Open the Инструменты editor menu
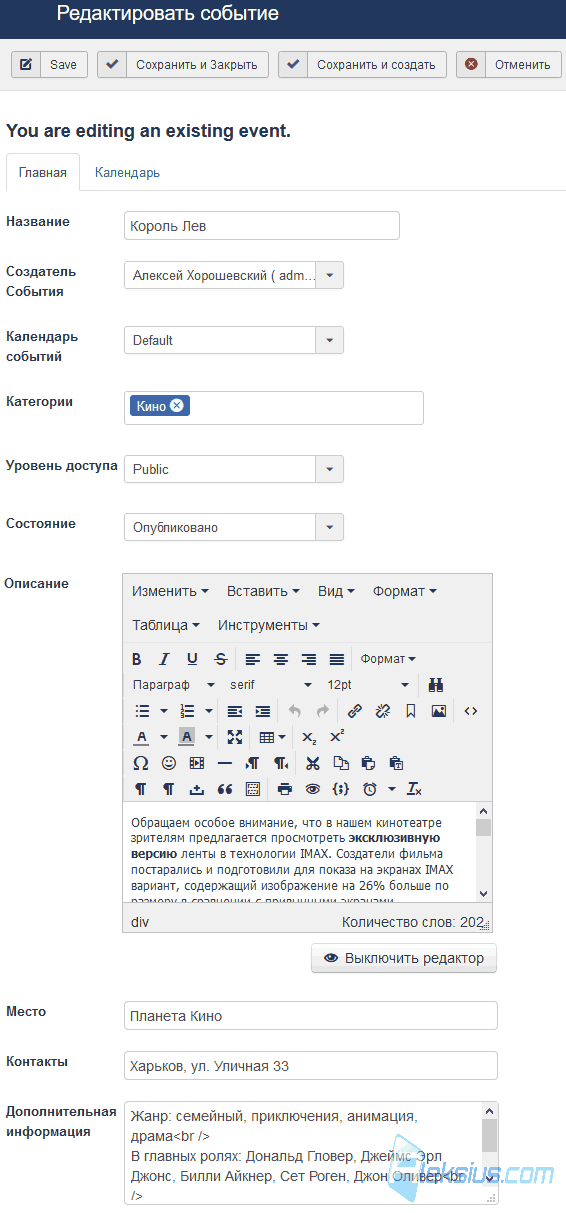Screen dimensions: 566x1213 (268, 625)
